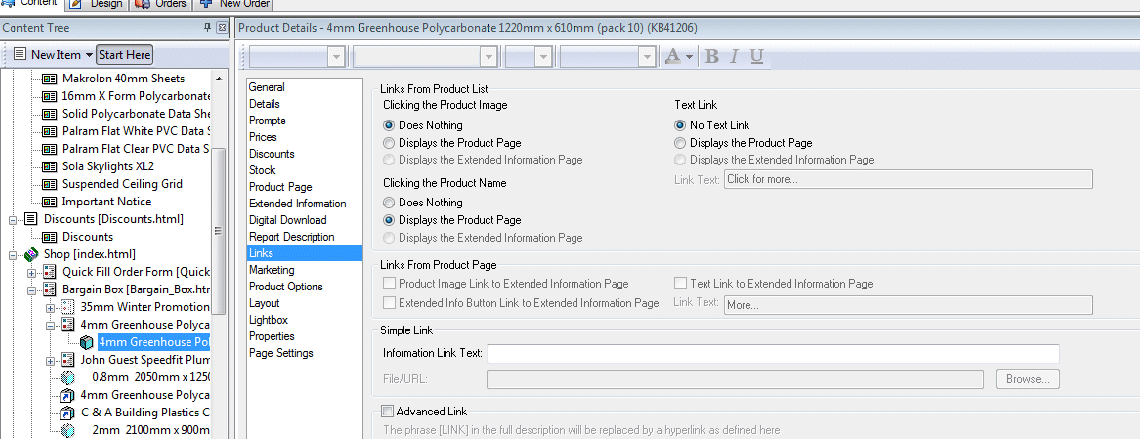1140x439 pixels.
Task: Collapse the Bargain Box tree node
Action: [32, 290]
